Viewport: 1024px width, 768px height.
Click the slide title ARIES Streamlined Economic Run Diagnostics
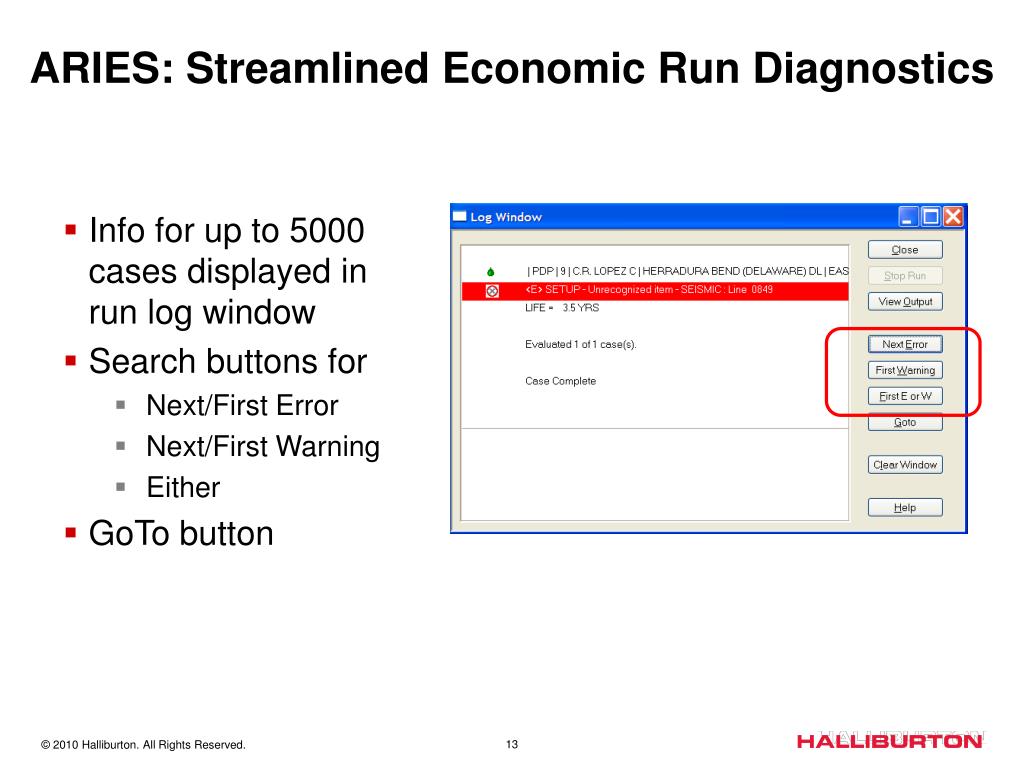[x=512, y=68]
